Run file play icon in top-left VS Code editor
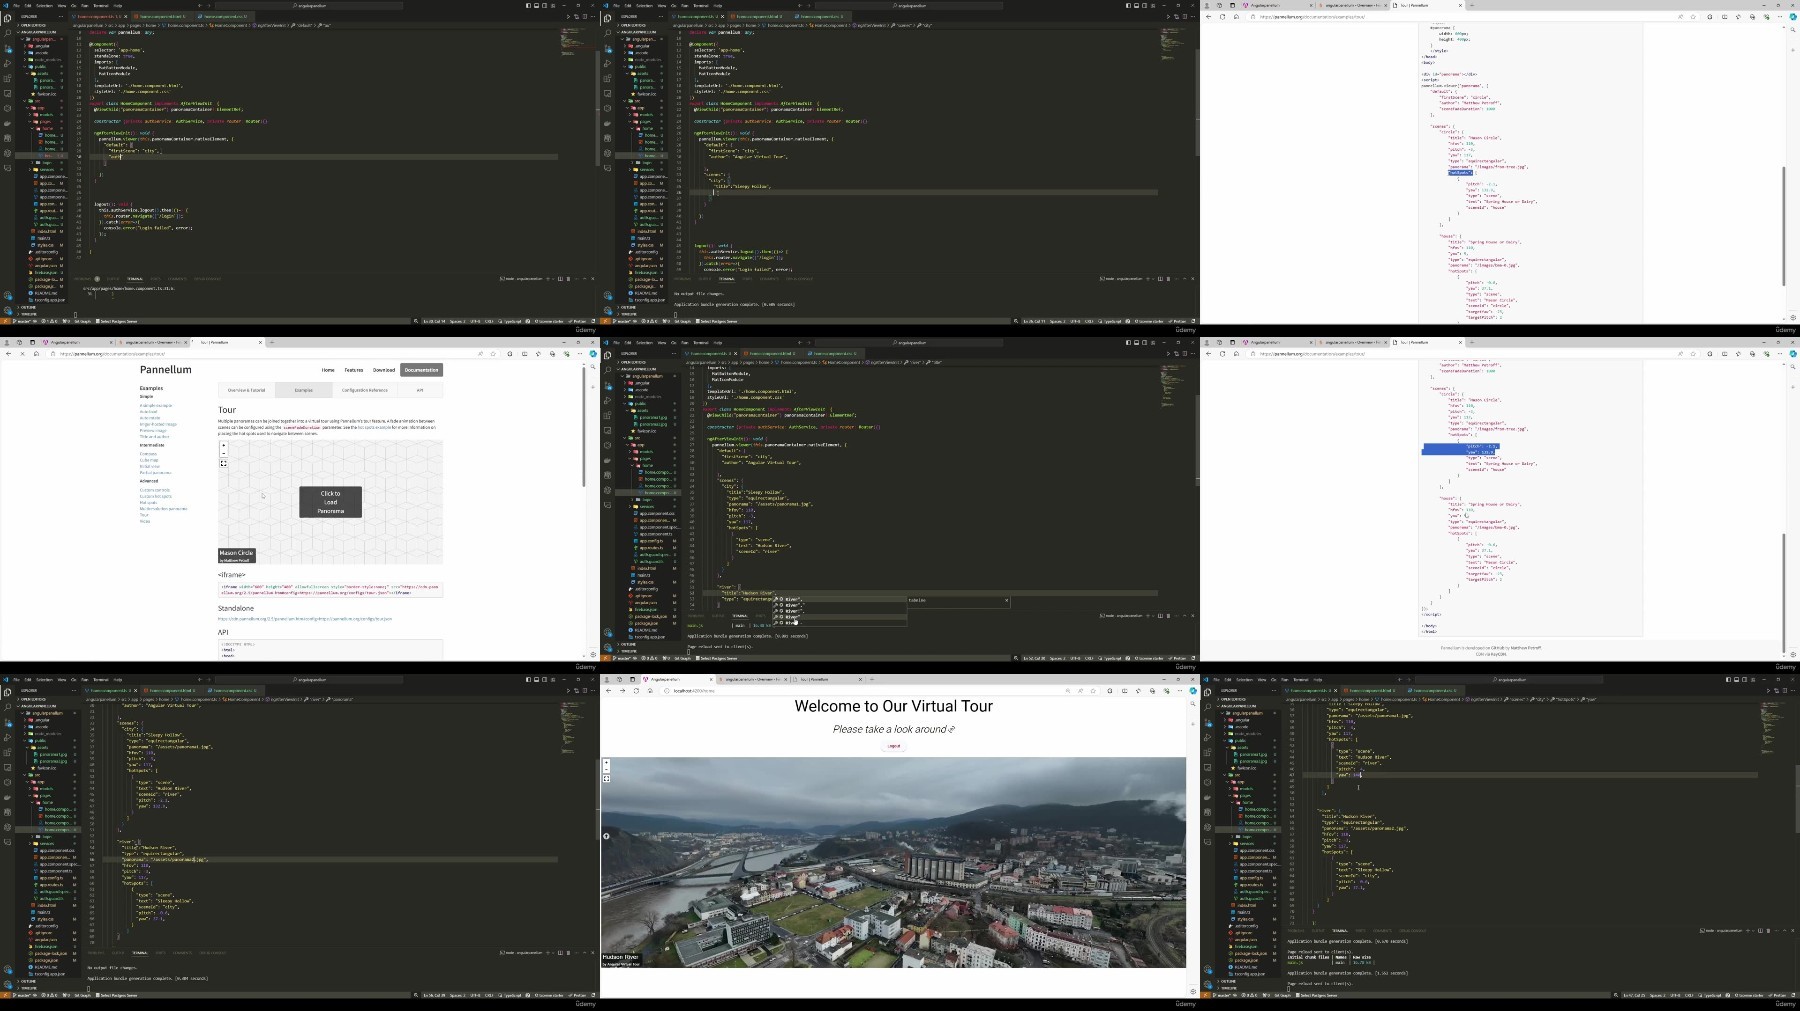 coord(568,17)
